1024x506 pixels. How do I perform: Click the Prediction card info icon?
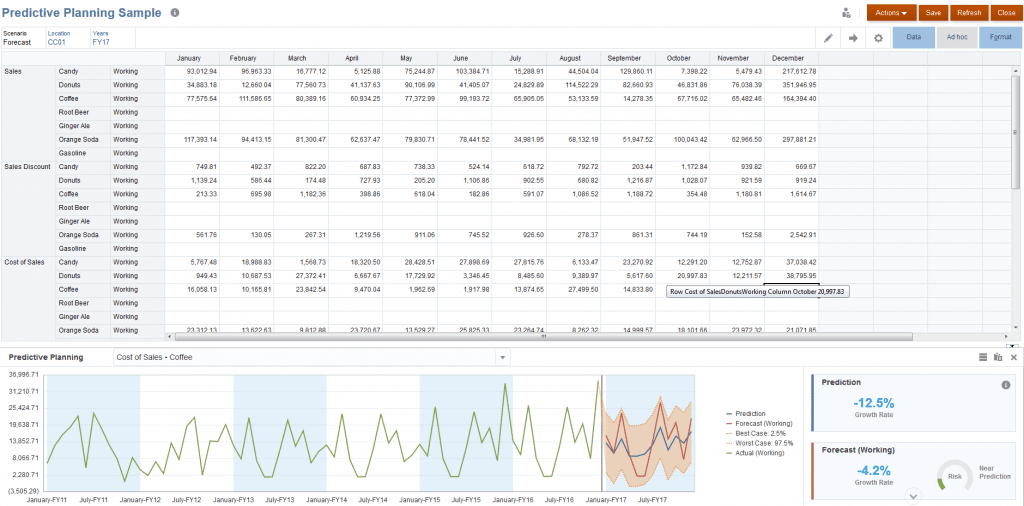pyautogui.click(x=1005, y=385)
